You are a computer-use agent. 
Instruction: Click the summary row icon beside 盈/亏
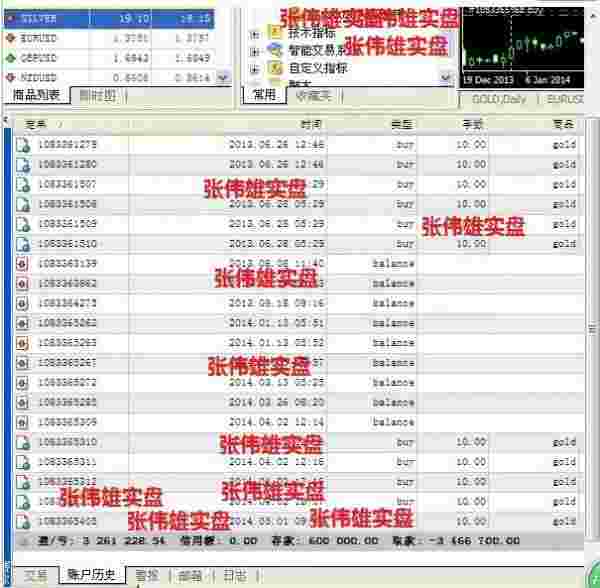coord(24,541)
